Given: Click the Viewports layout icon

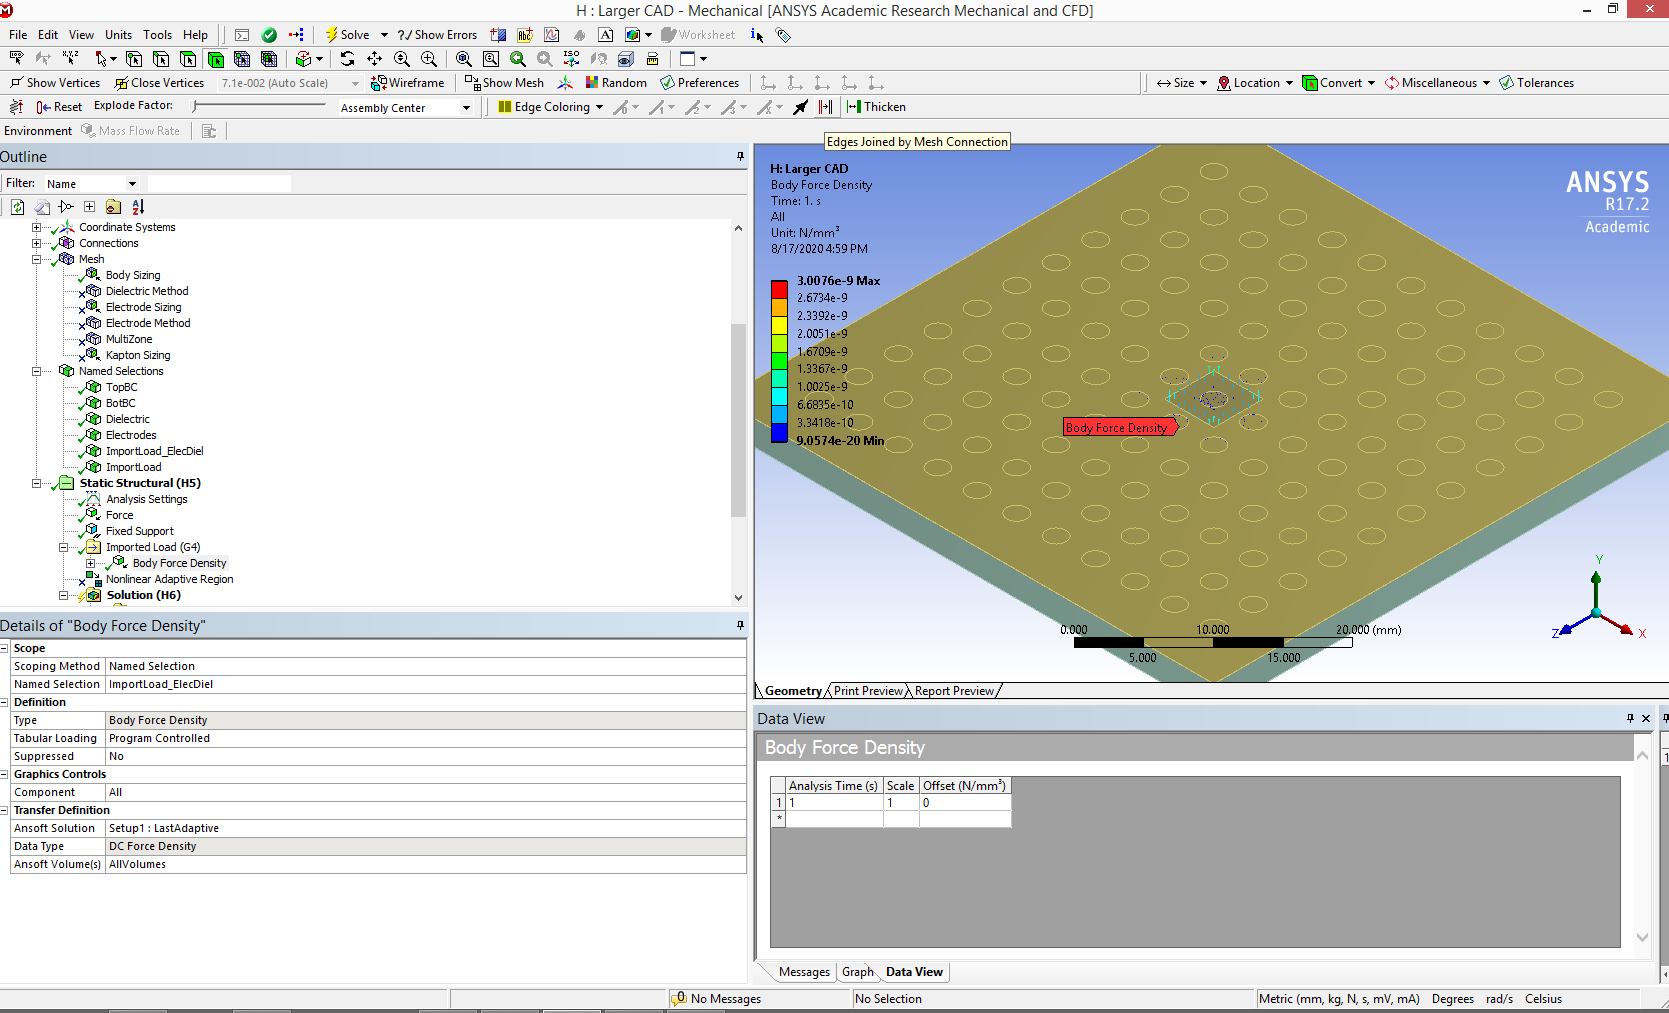Looking at the screenshot, I should (x=693, y=59).
